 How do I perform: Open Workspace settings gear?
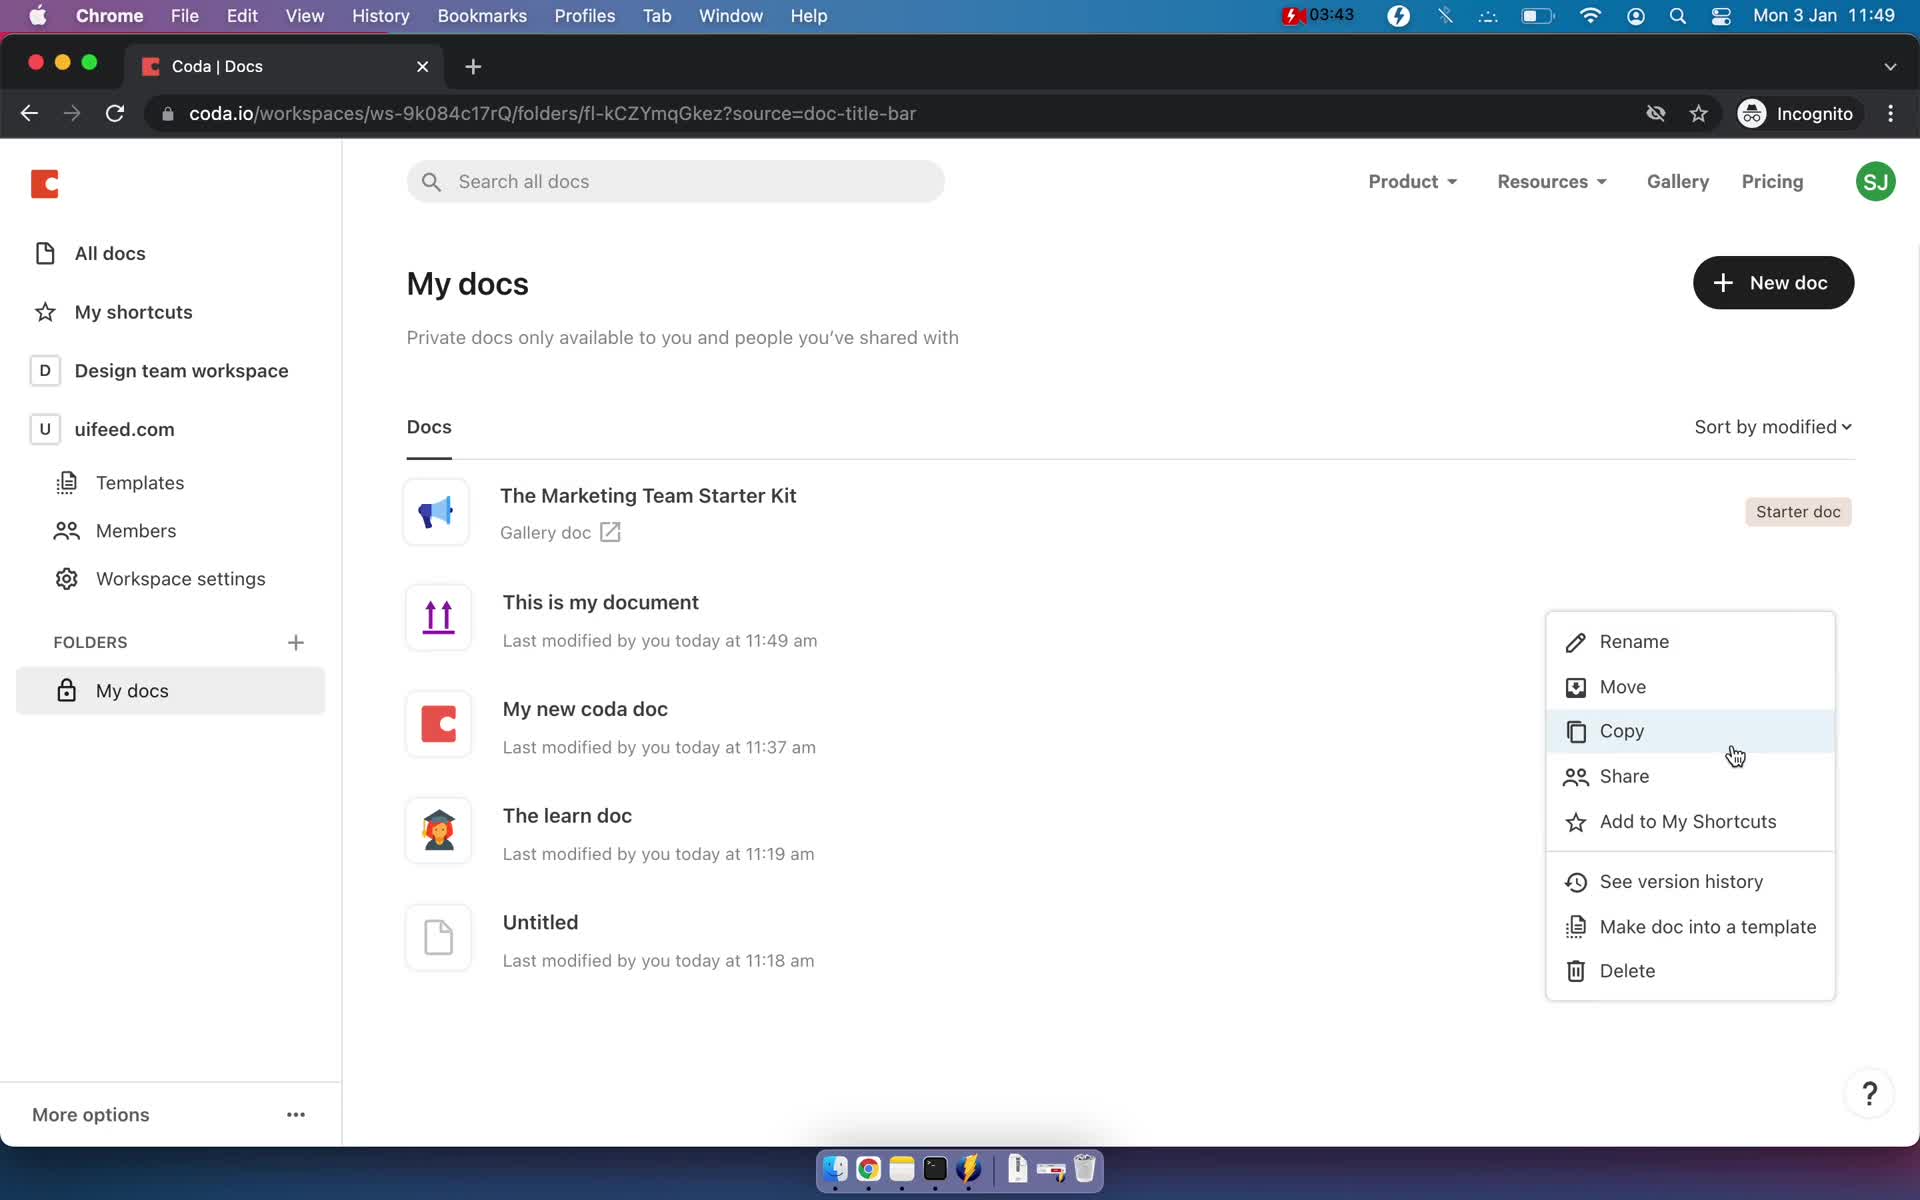pos(67,579)
